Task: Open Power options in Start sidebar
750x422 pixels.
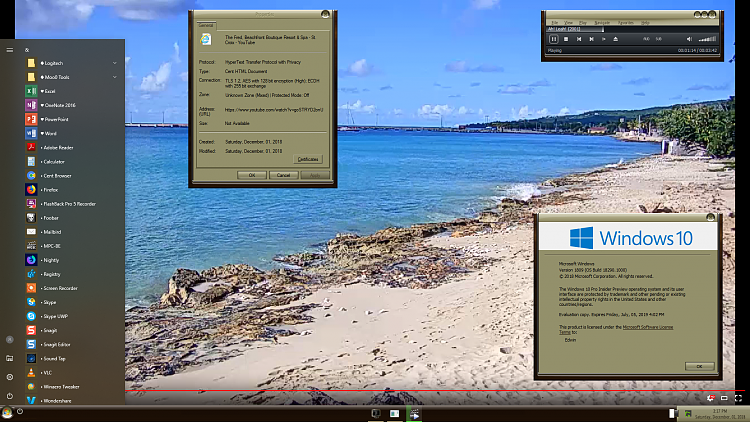Action: [10, 396]
